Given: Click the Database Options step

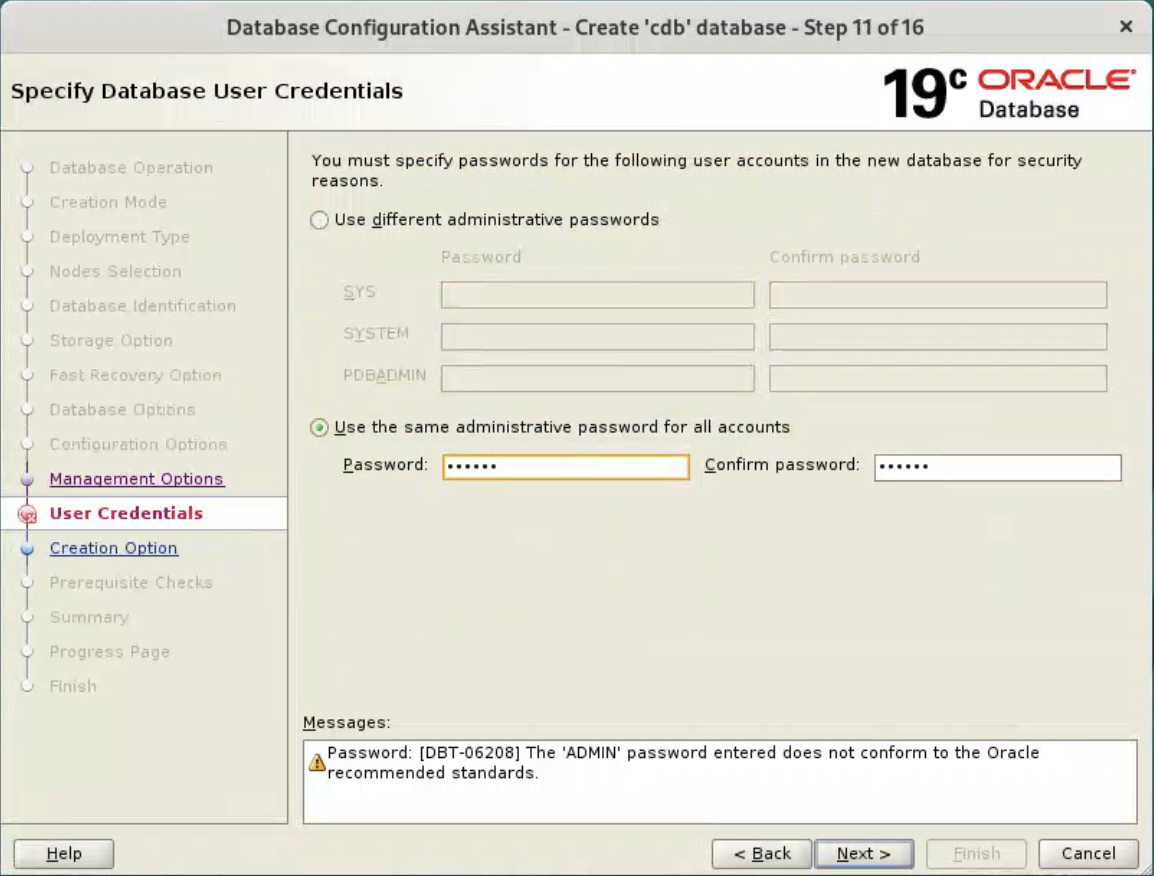Looking at the screenshot, I should click(122, 410).
